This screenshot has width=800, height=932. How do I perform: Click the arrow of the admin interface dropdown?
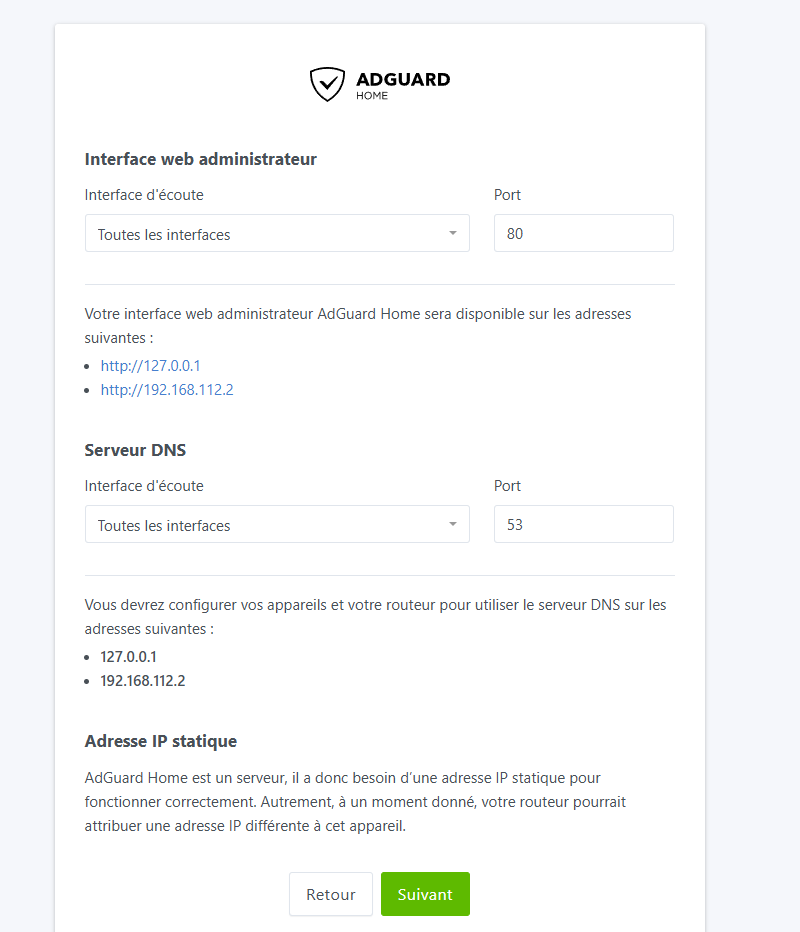click(453, 233)
